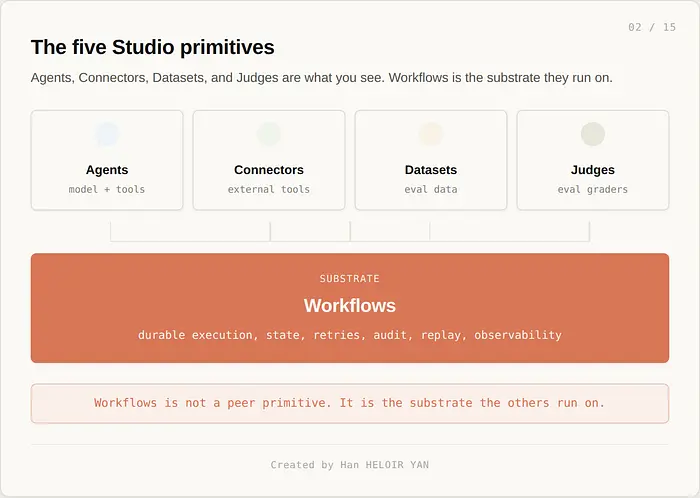
Task: Select the Agents card title
Action: pos(107,170)
